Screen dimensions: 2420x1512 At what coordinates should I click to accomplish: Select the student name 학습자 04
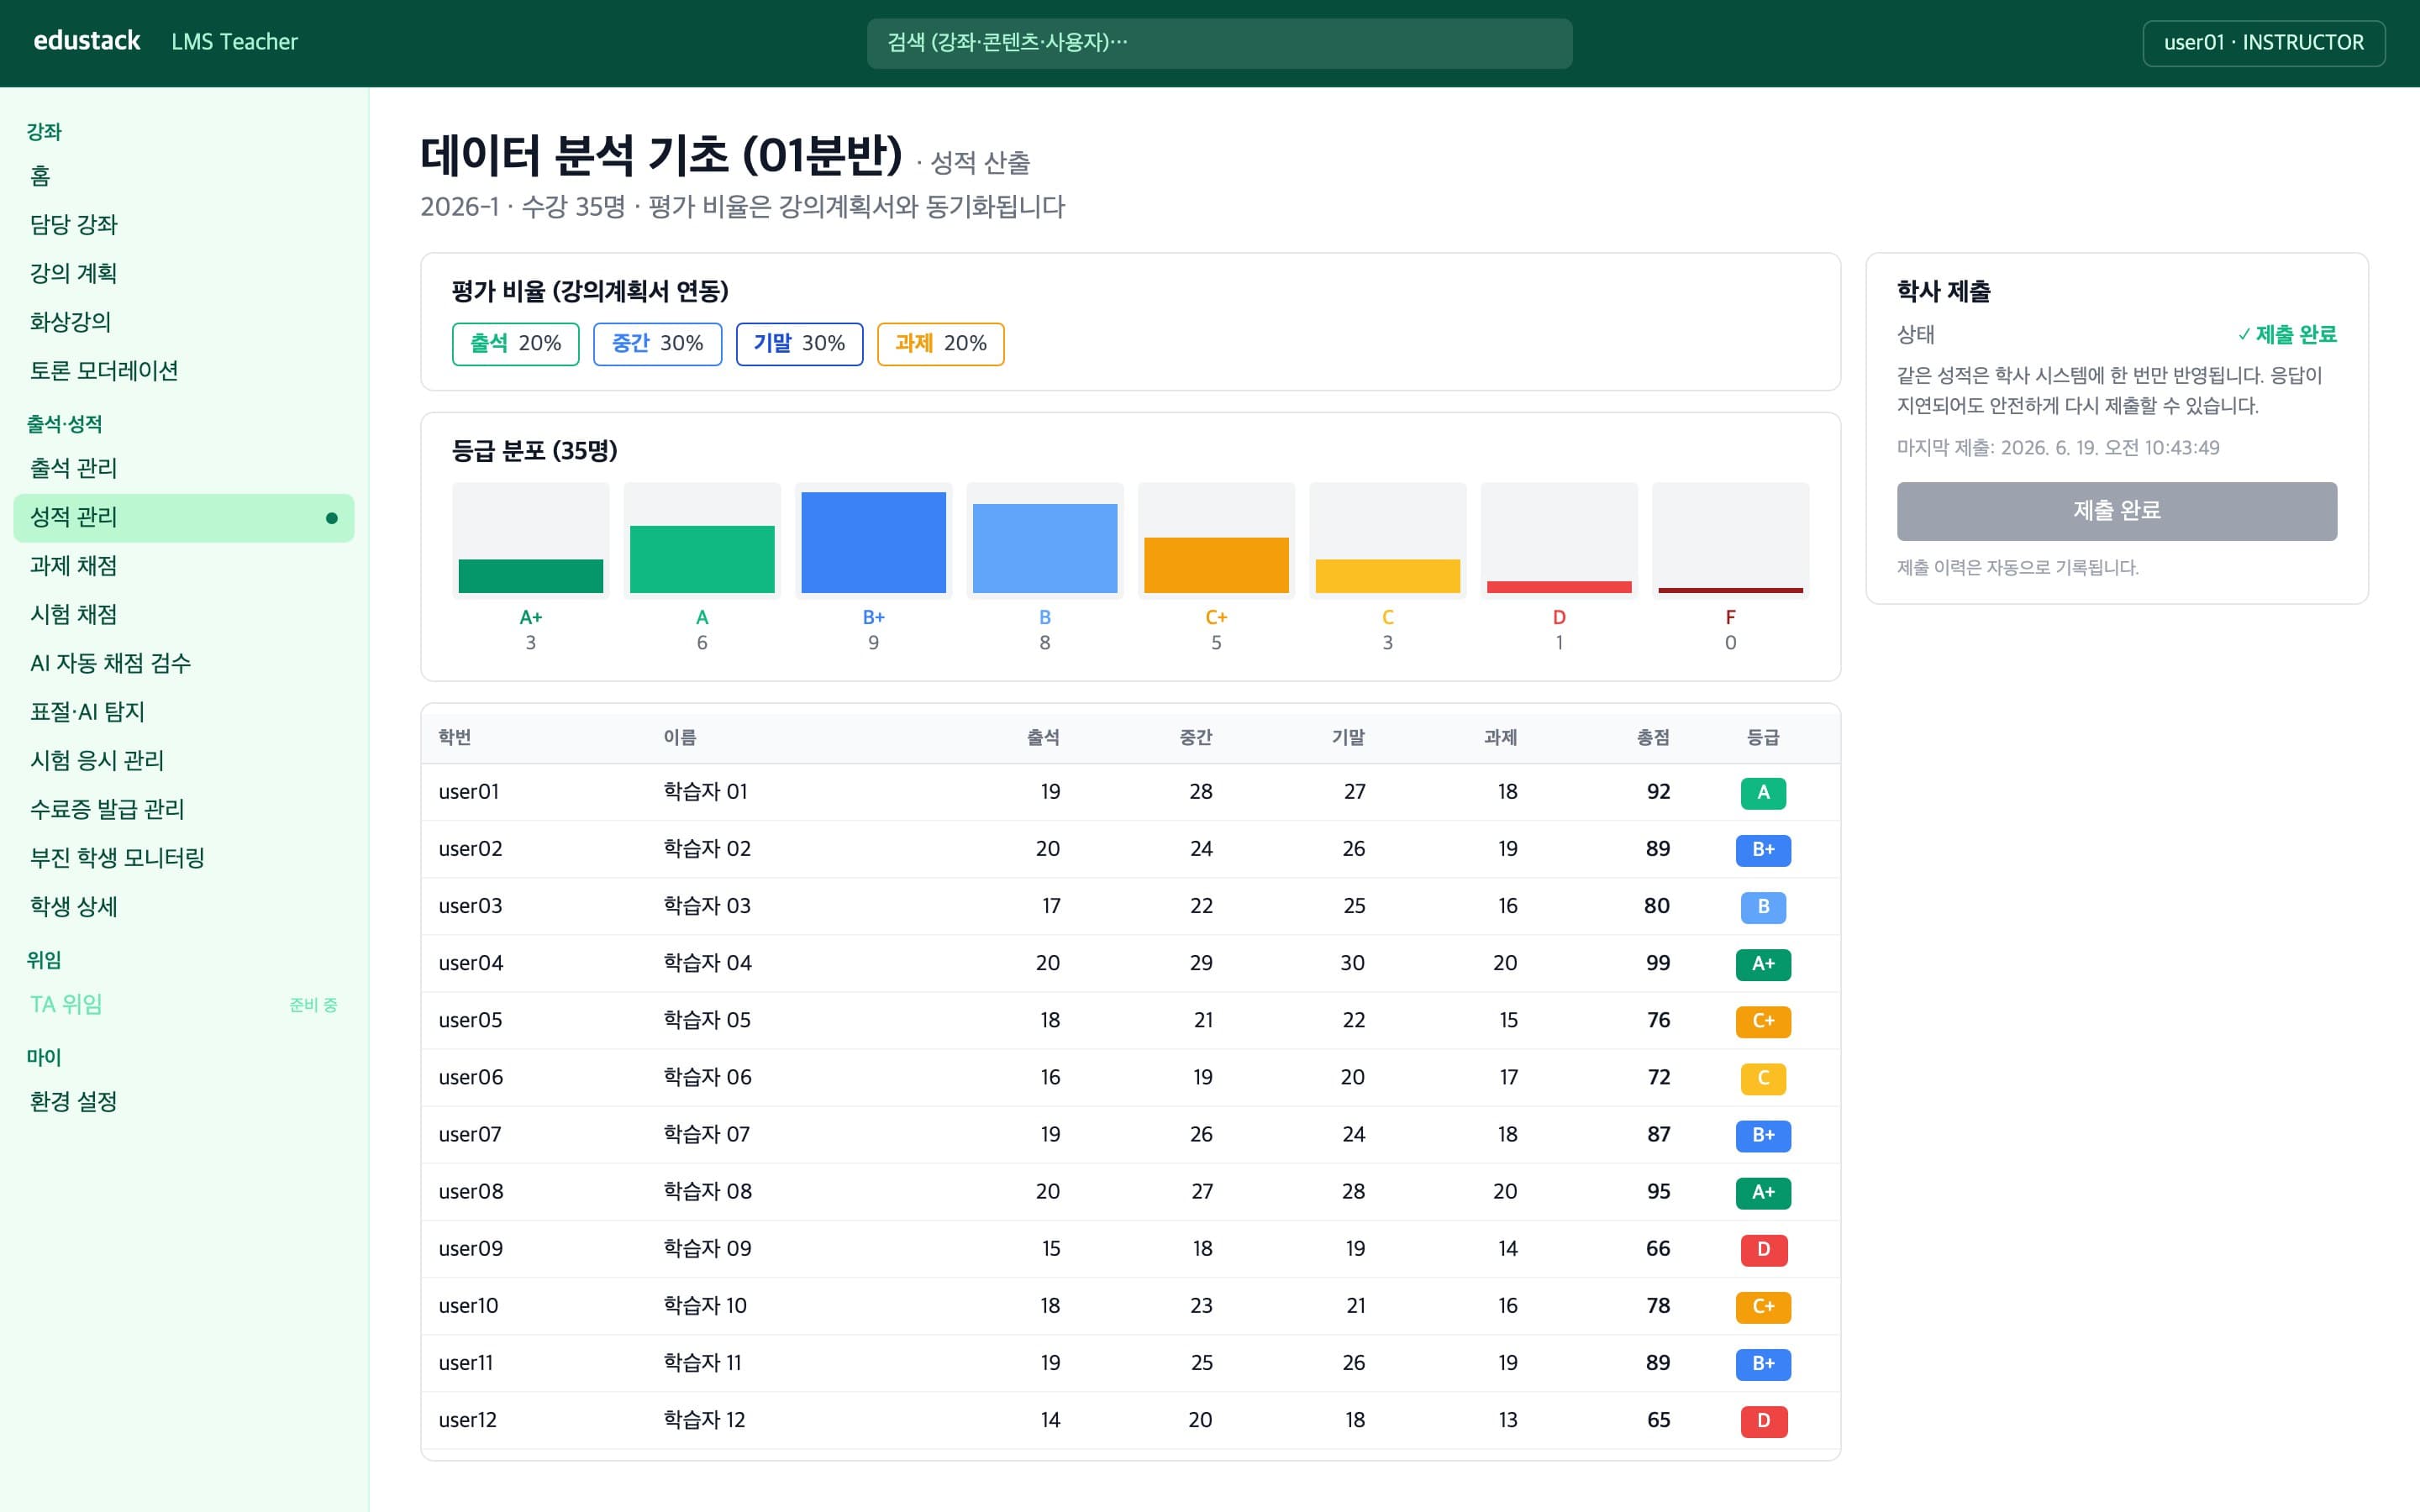[707, 963]
